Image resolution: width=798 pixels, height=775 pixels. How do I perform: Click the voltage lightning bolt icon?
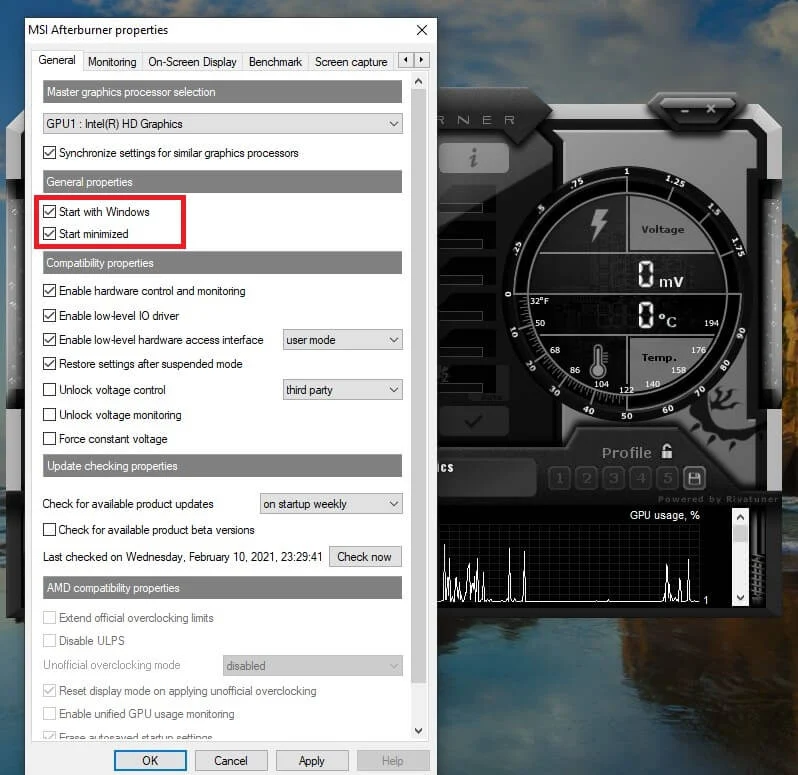(598, 225)
